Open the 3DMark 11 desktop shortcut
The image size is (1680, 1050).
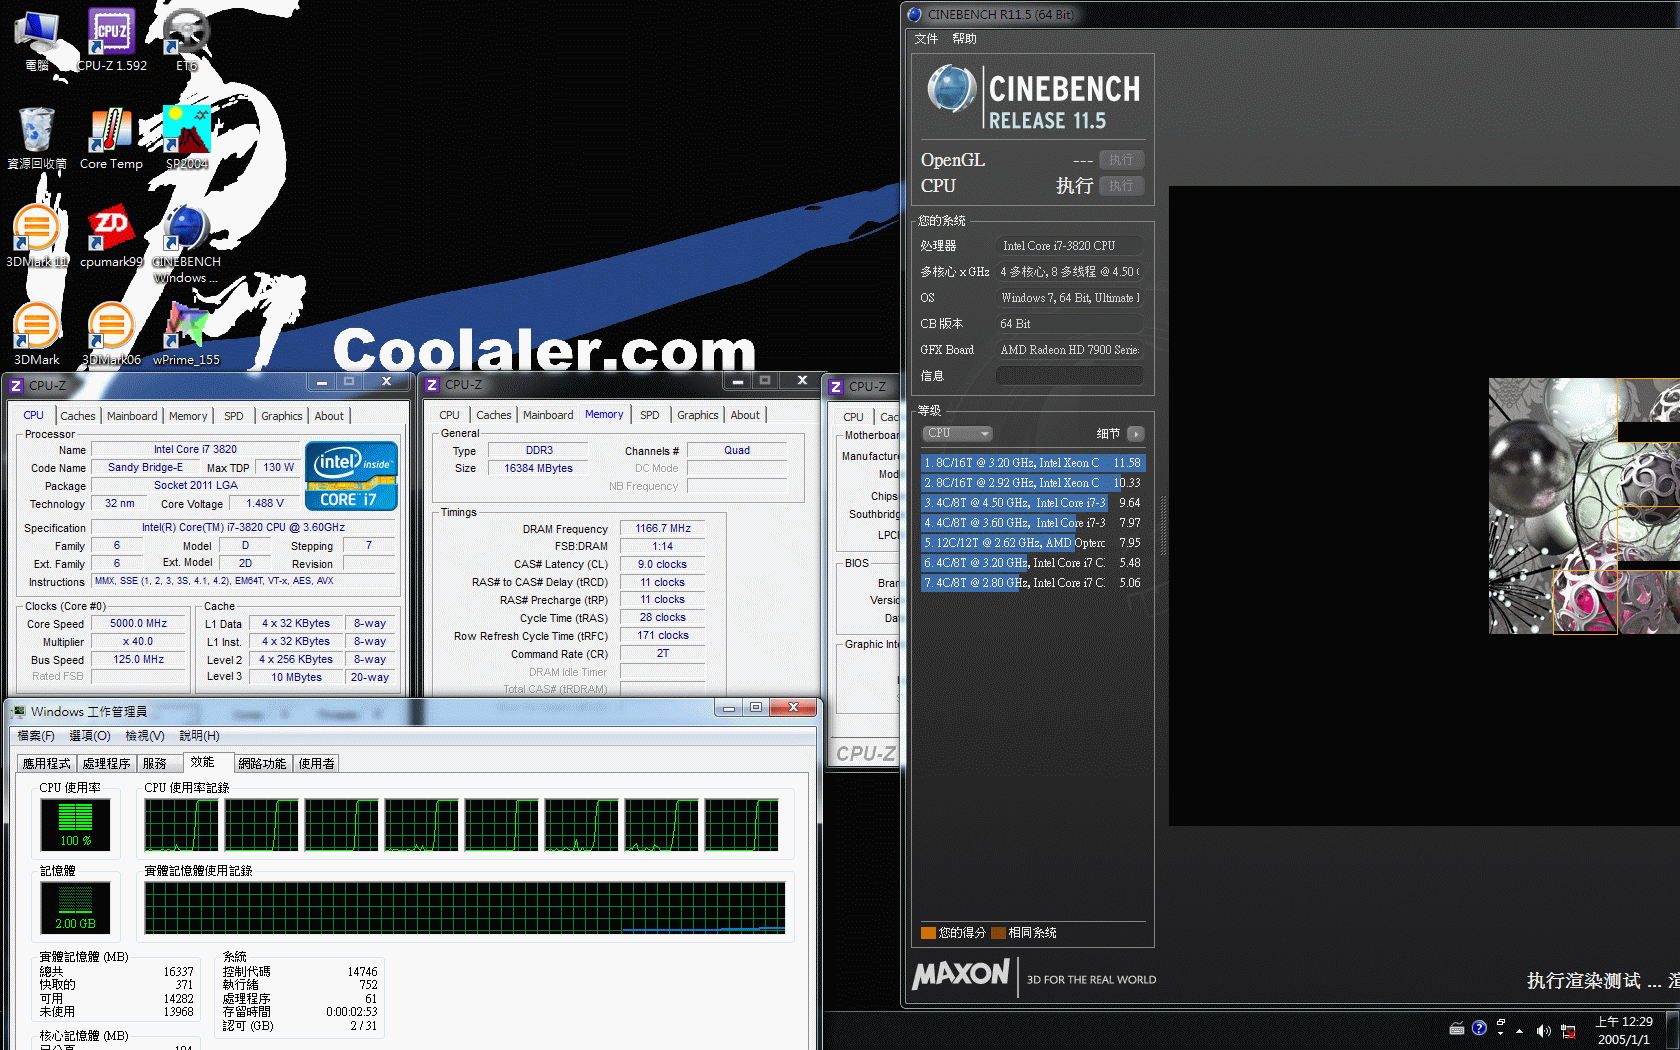pyautogui.click(x=37, y=236)
